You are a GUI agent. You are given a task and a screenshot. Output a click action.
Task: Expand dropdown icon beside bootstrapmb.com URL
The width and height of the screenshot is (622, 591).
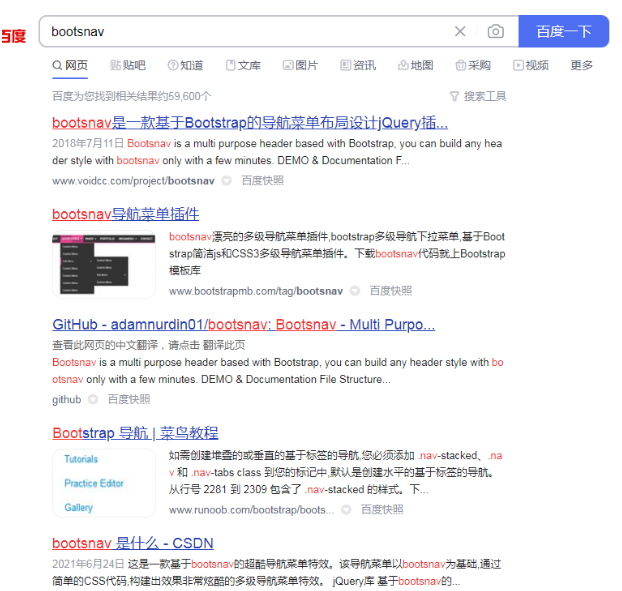pos(355,291)
